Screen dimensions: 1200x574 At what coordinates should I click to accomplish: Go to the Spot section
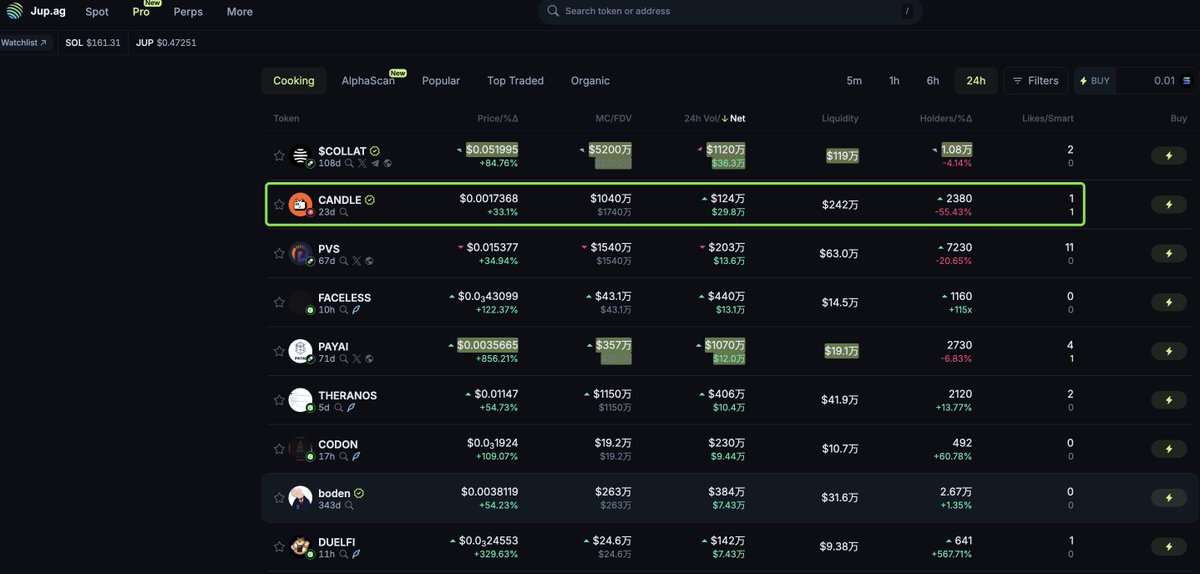[97, 12]
